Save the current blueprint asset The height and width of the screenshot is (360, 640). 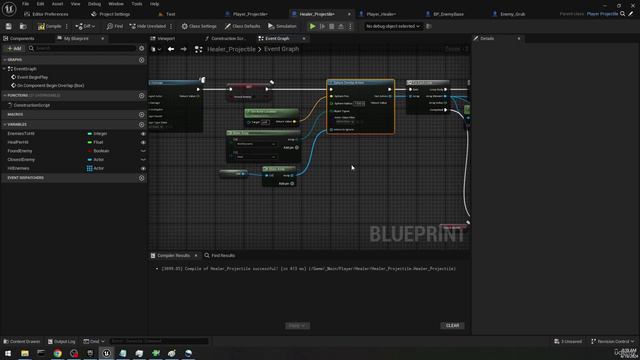tap(9, 26)
